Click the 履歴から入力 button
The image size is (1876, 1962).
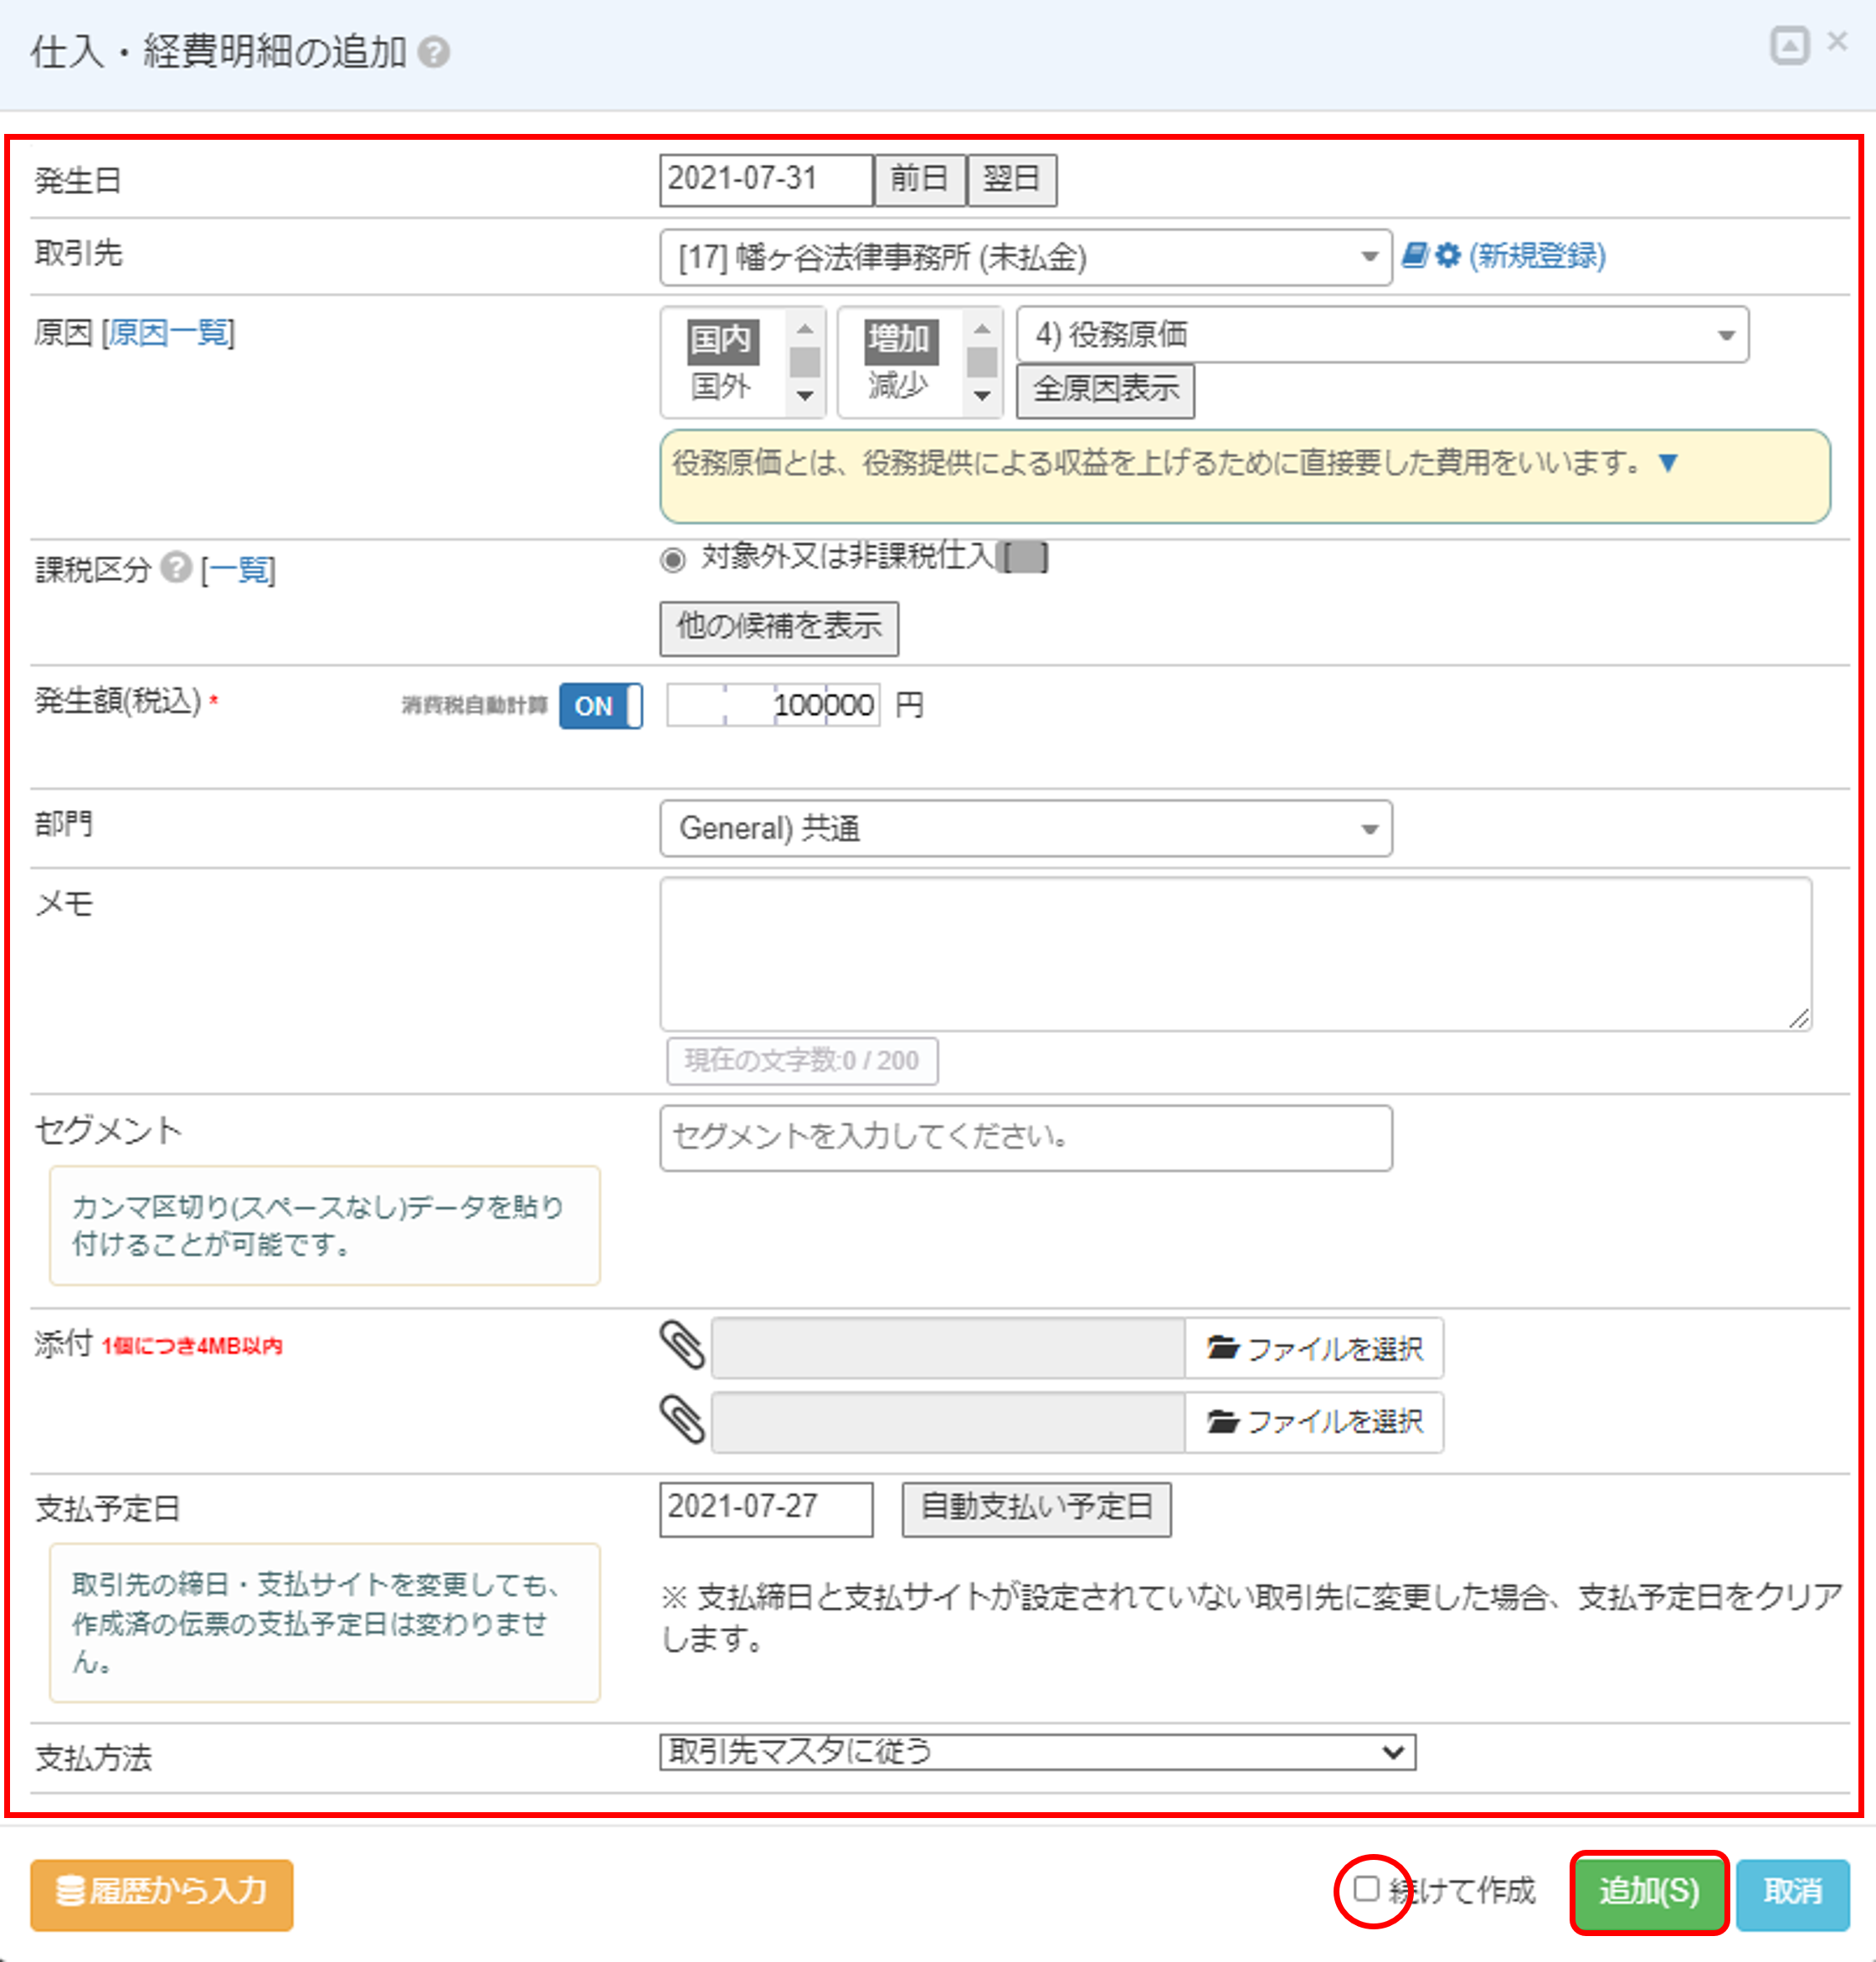click(x=162, y=1893)
